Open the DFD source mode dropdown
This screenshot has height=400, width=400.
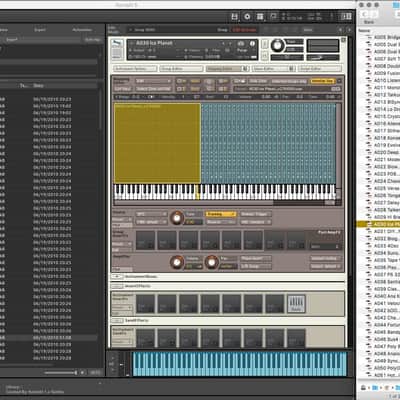coord(151,214)
